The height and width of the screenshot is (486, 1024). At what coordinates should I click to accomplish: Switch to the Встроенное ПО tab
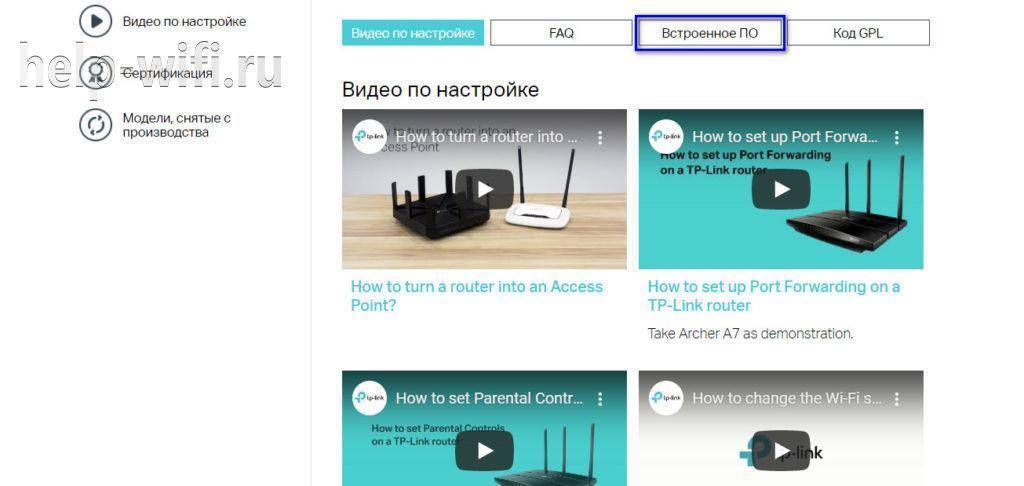(710, 33)
